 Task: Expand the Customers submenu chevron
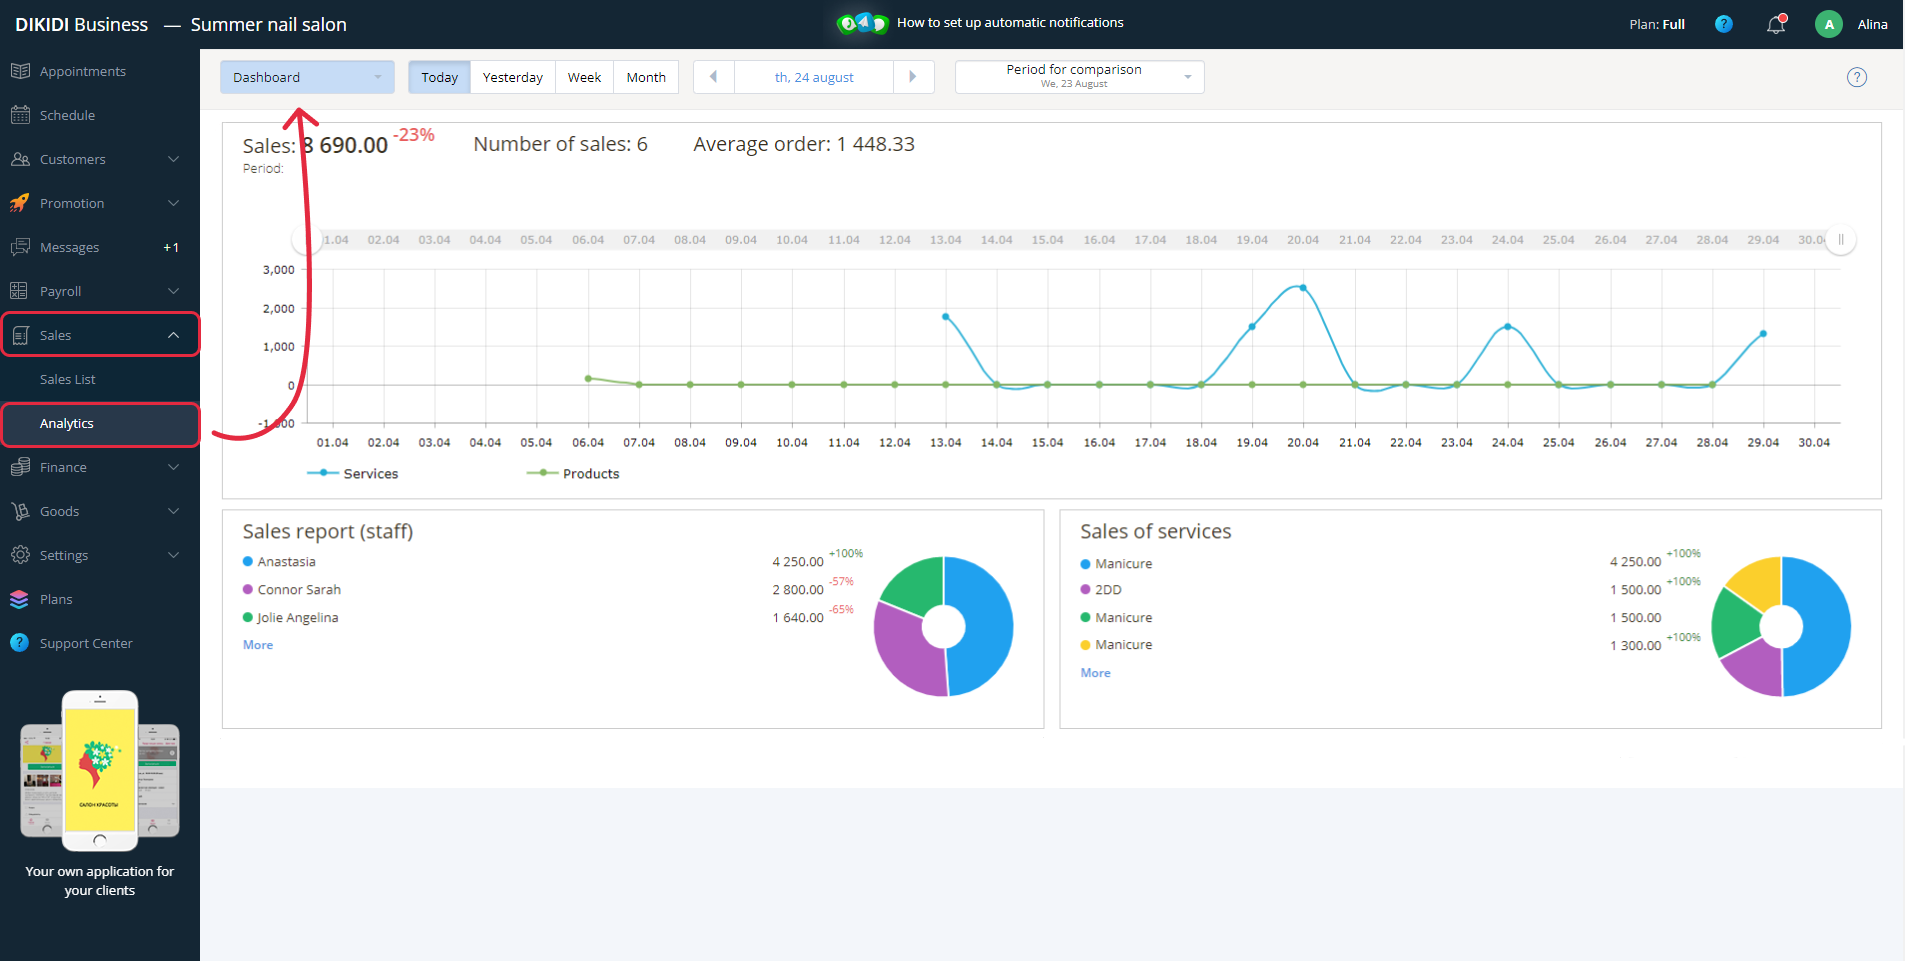tap(174, 159)
